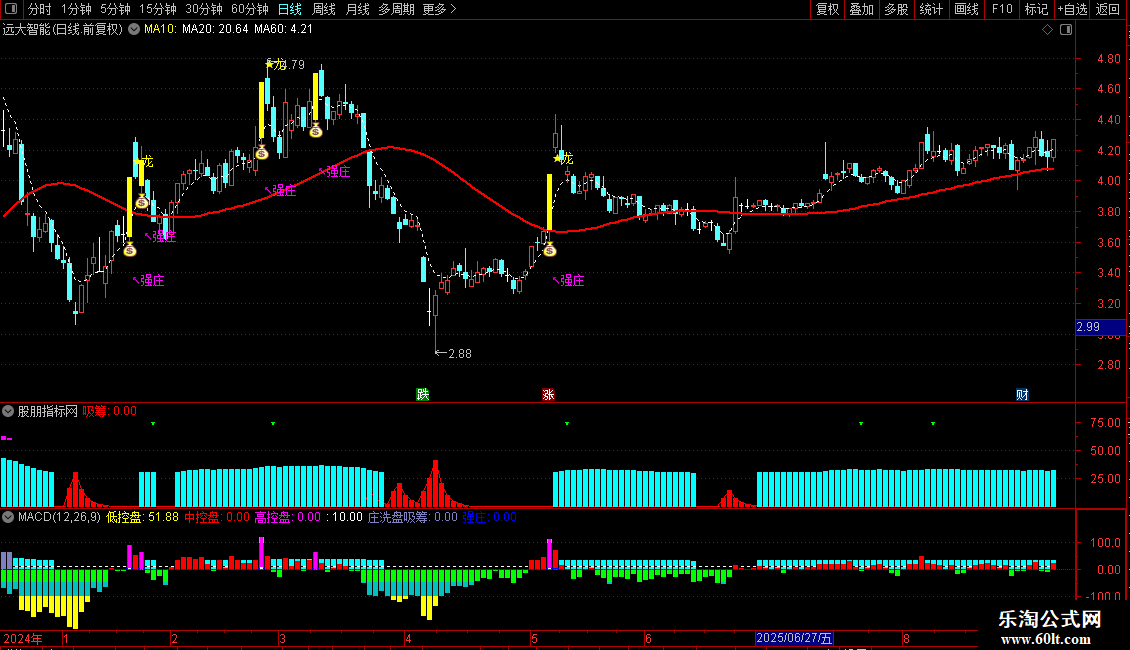Click the 低控盘: 51.88 indicator value
The width and height of the screenshot is (1130, 650).
tap(142, 517)
